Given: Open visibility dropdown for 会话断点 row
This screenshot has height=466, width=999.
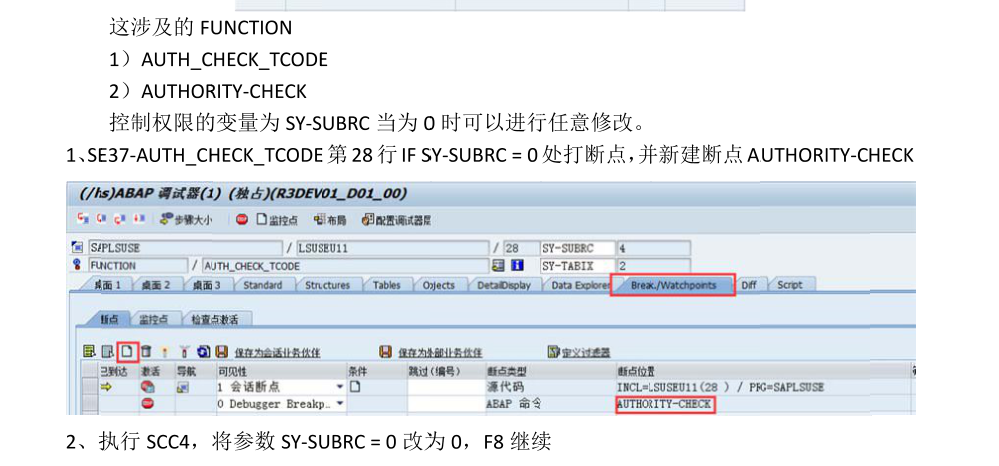Looking at the screenshot, I should (x=340, y=388).
